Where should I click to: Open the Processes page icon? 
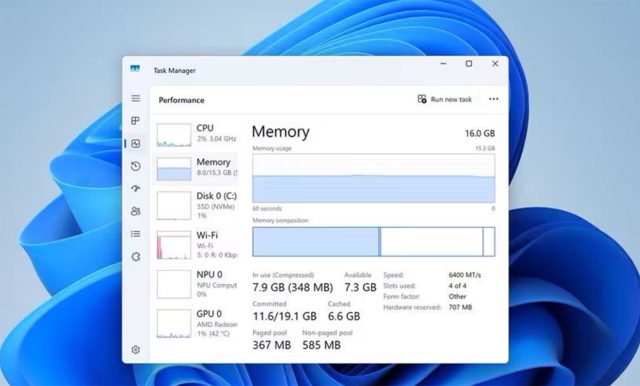(x=136, y=121)
